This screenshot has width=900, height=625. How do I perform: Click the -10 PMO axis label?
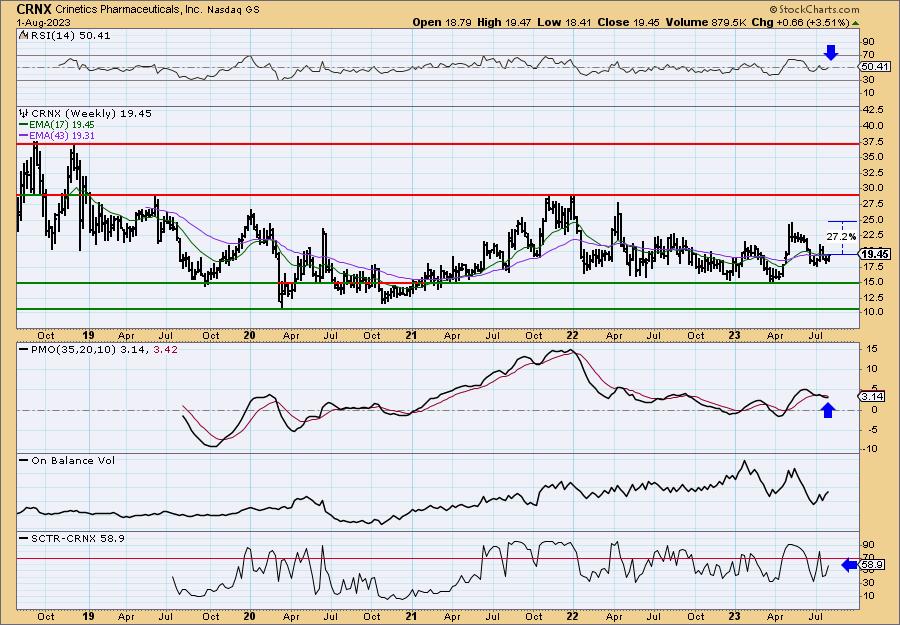tap(870, 449)
